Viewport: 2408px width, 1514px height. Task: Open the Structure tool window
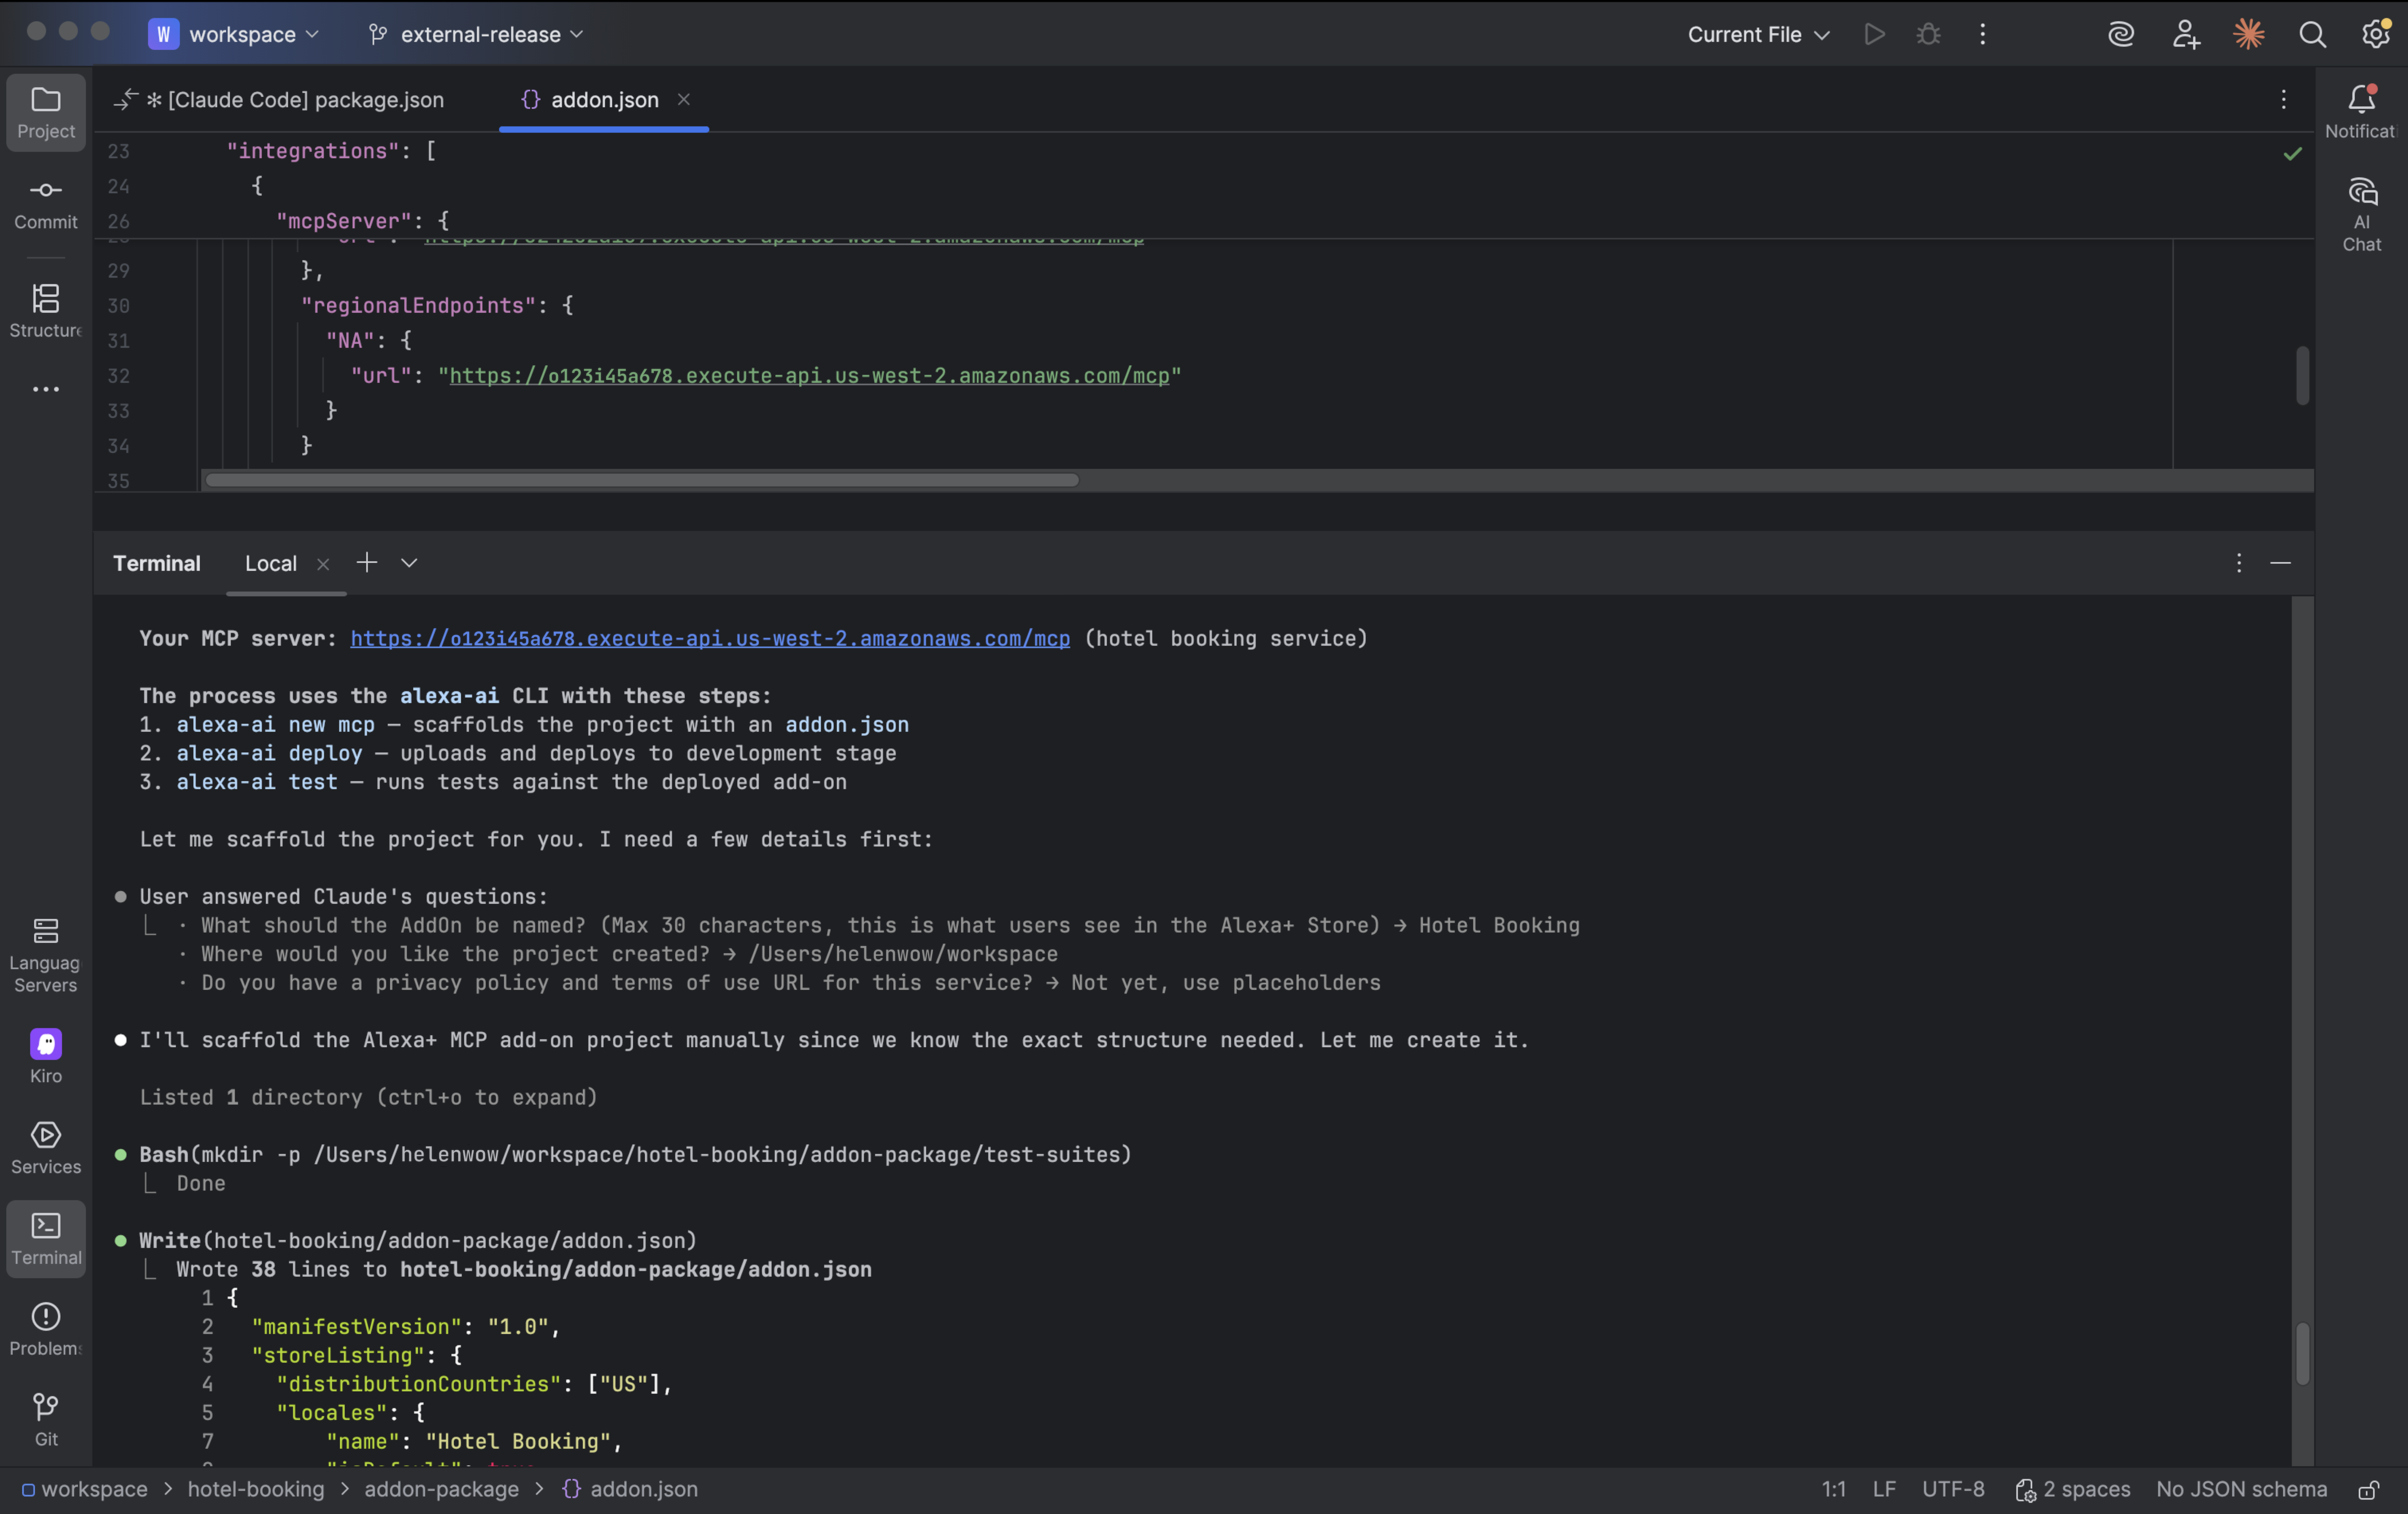tap(46, 311)
